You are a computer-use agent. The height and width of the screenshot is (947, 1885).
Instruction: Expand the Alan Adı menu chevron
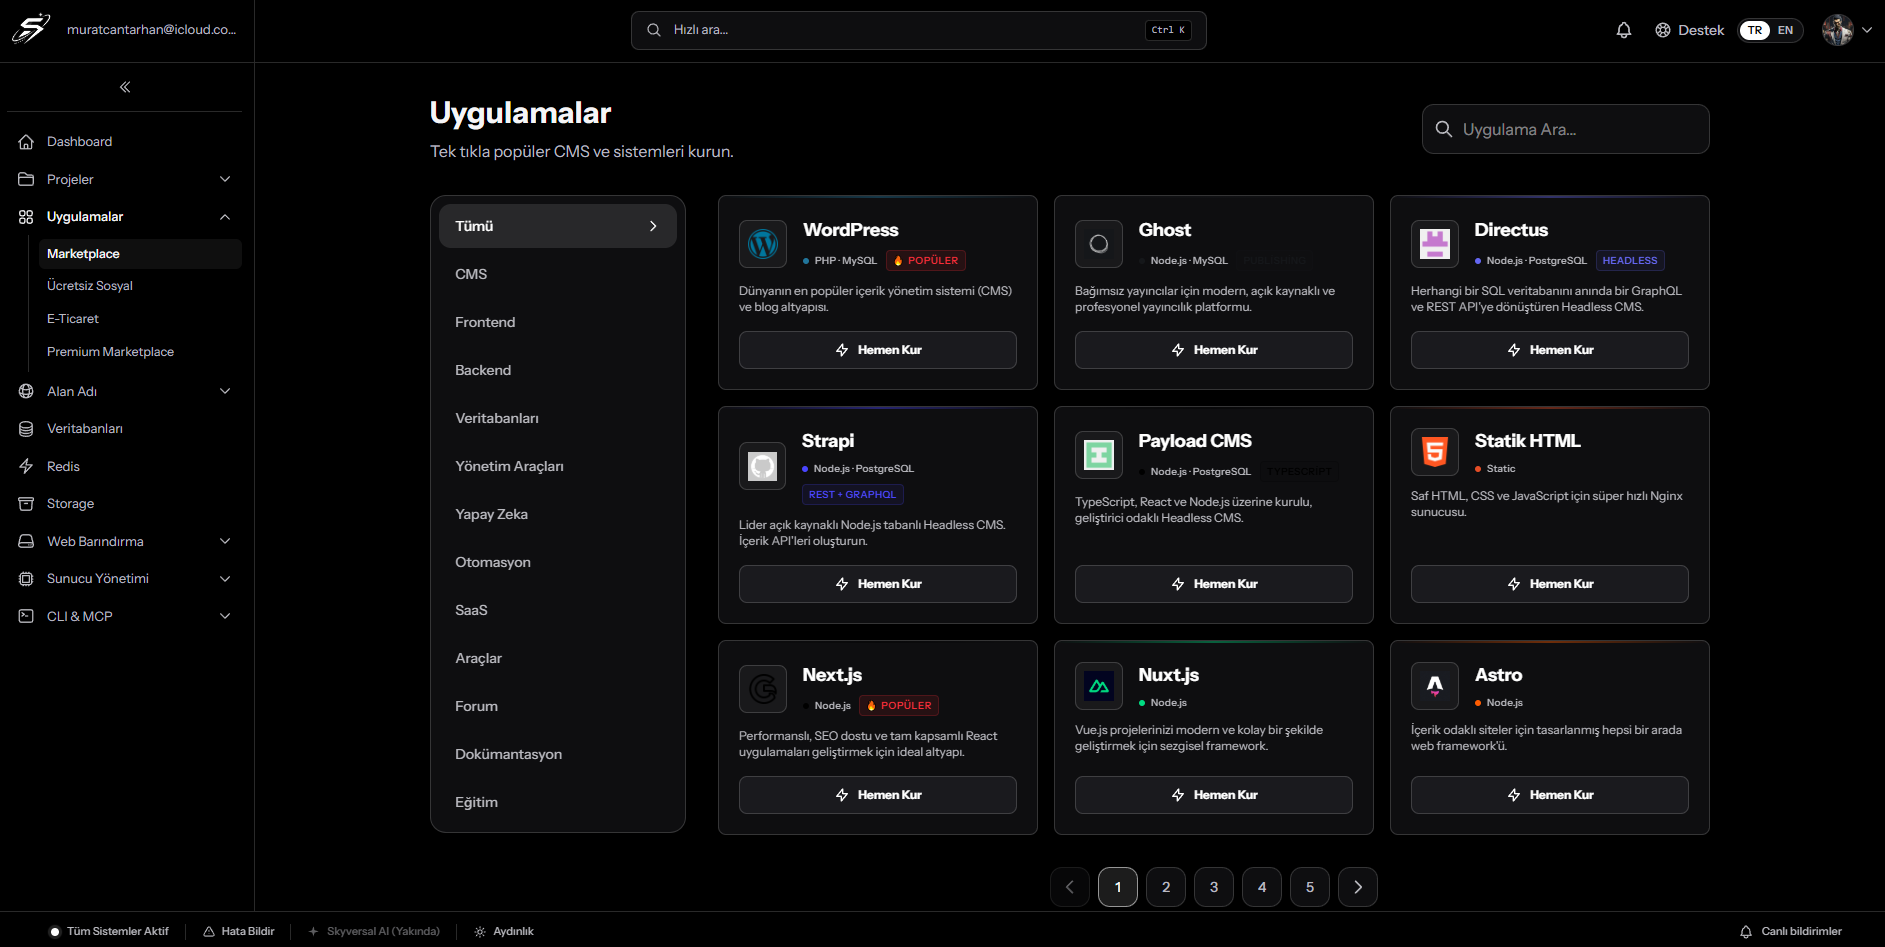[x=225, y=391]
